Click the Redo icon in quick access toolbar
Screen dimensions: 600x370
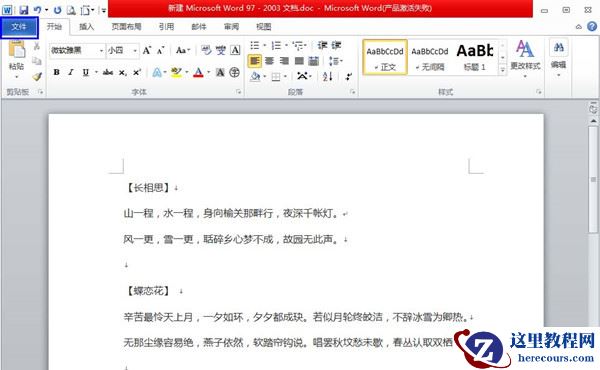tap(57, 10)
